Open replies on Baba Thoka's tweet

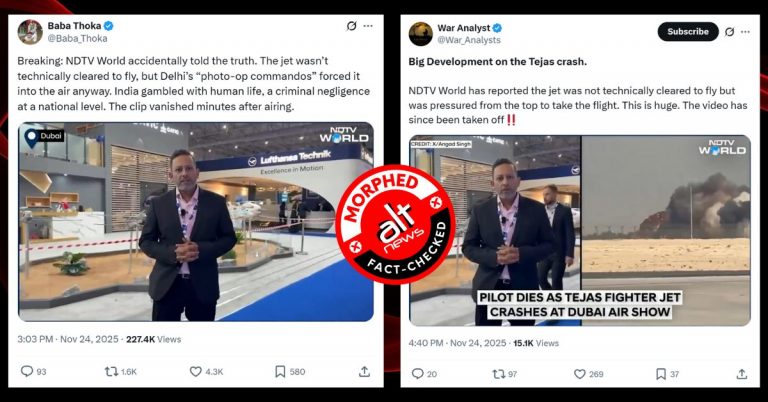[x=33, y=372]
